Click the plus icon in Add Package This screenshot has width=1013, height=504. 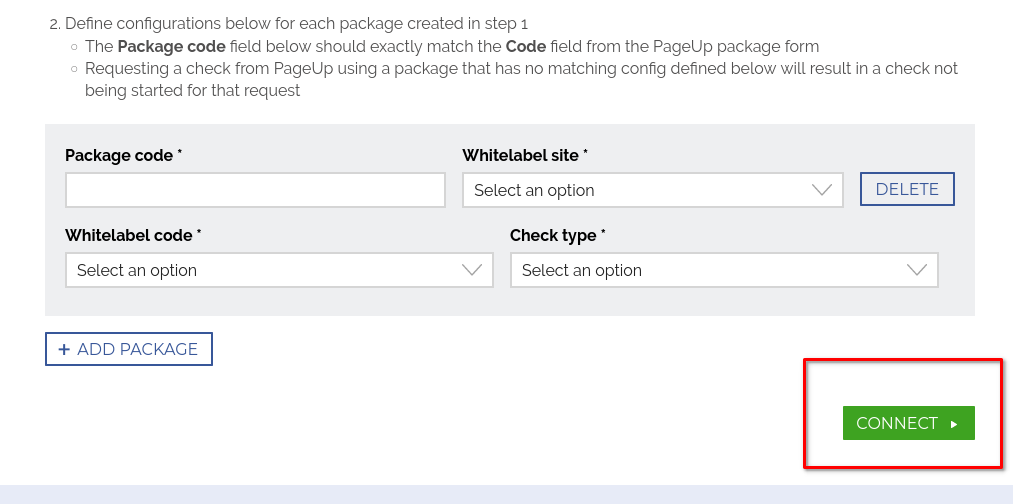pos(64,349)
